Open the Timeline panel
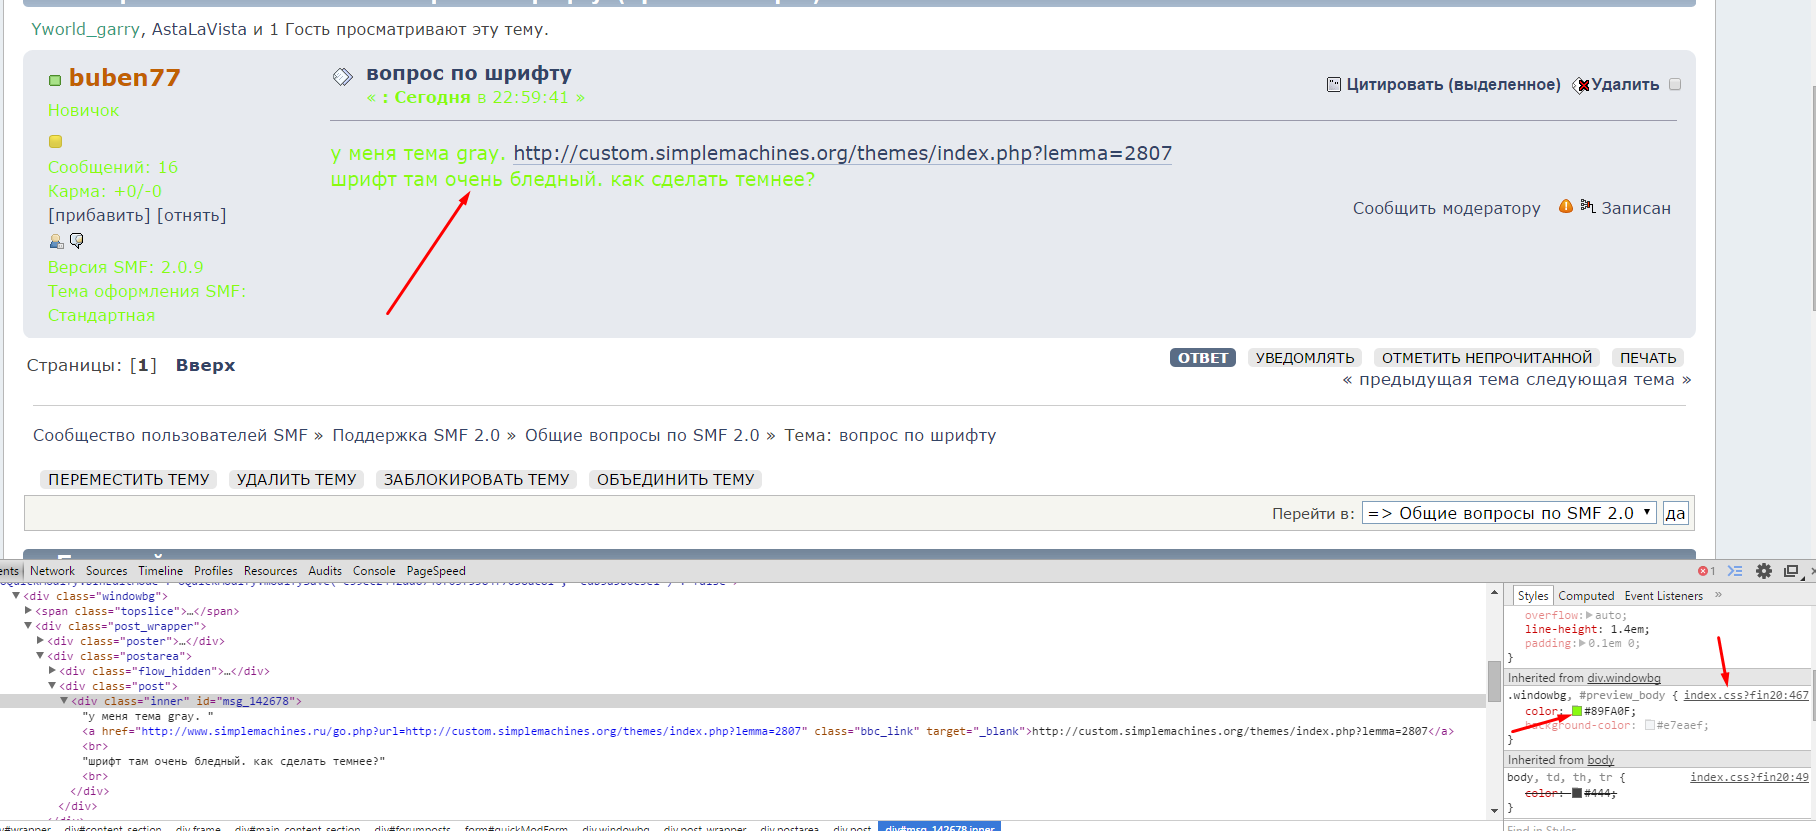This screenshot has height=831, width=1816. (160, 571)
